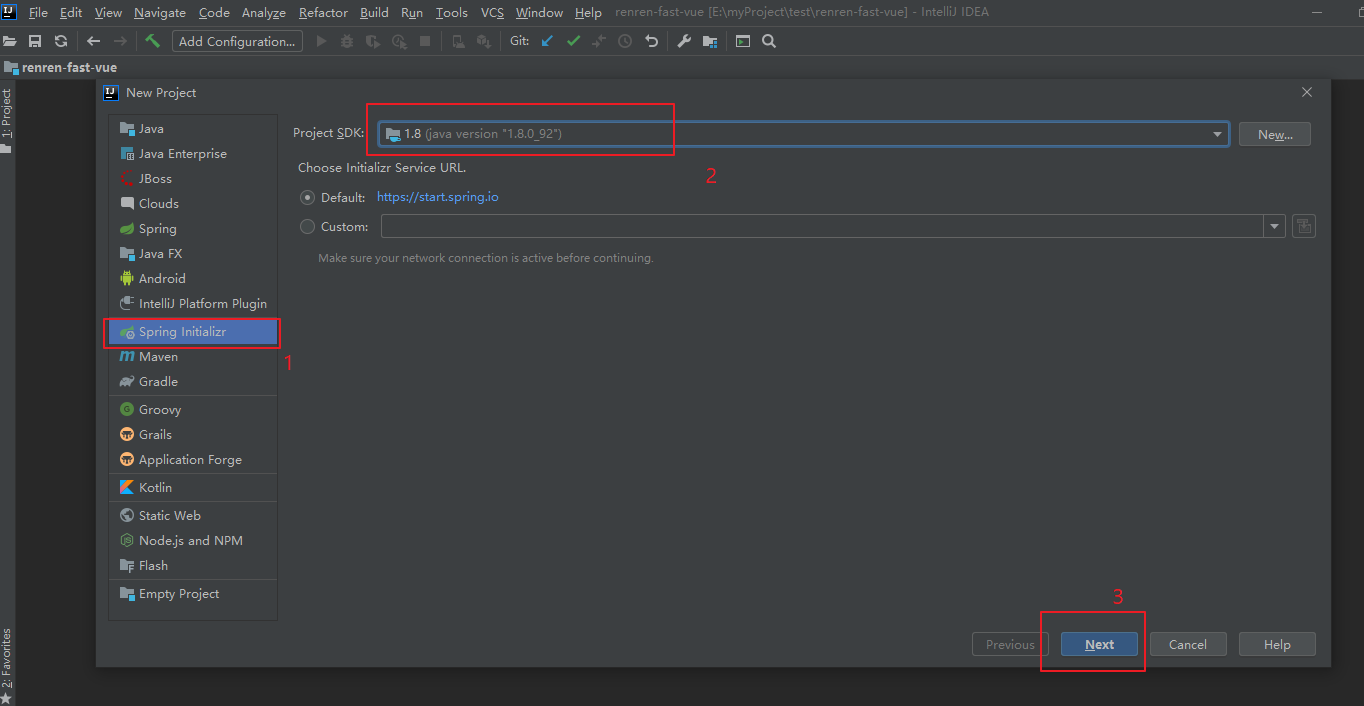The height and width of the screenshot is (706, 1364).
Task: Open the Navigate menu
Action: coord(160,13)
